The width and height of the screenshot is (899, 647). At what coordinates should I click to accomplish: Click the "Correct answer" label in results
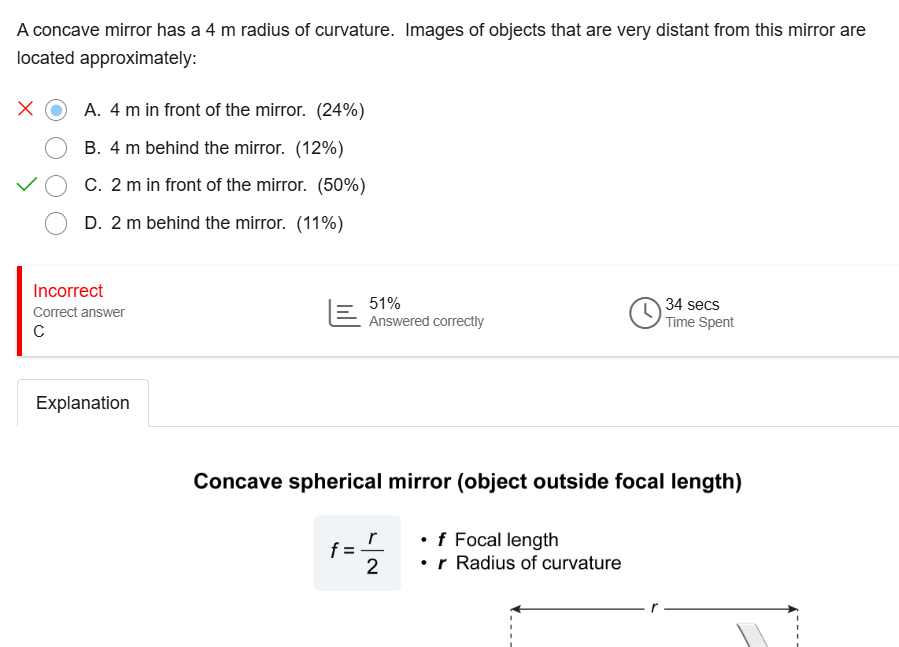click(79, 312)
